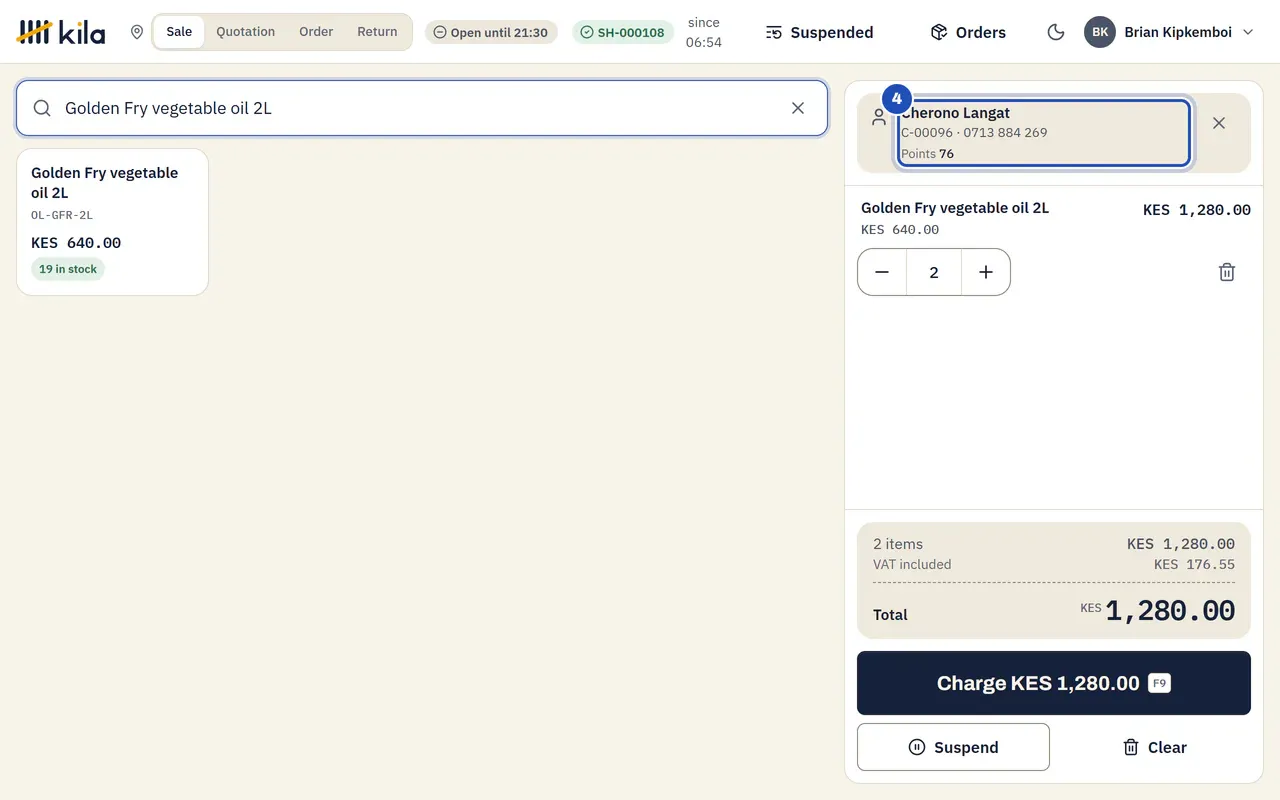Screen dimensions: 1280x800
Task: Remove customer Cherono Langat from sale
Action: (x=1219, y=123)
